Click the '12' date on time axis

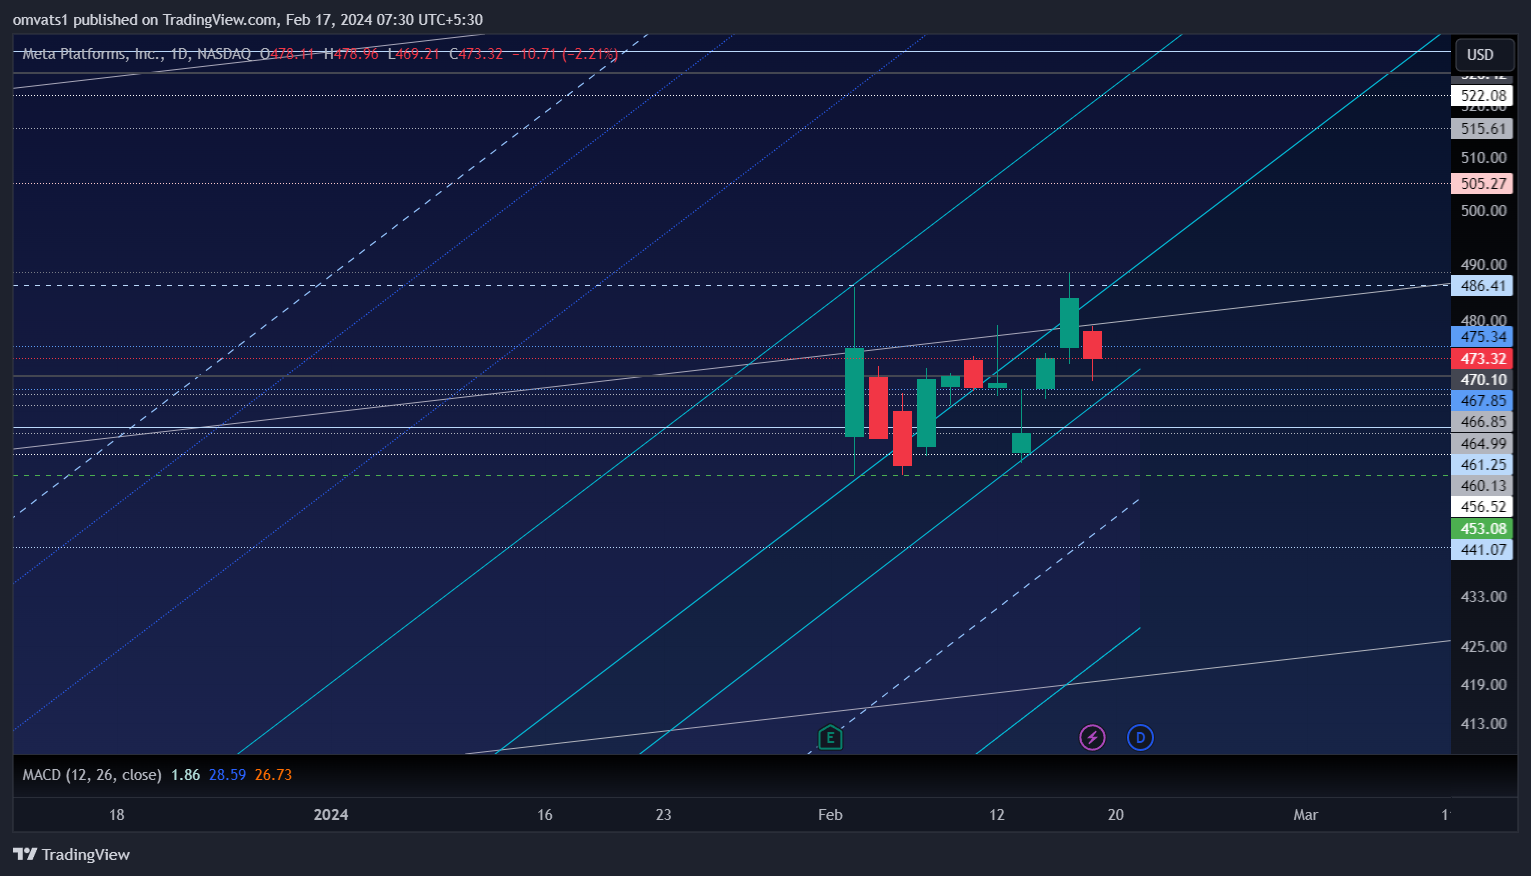tap(997, 815)
